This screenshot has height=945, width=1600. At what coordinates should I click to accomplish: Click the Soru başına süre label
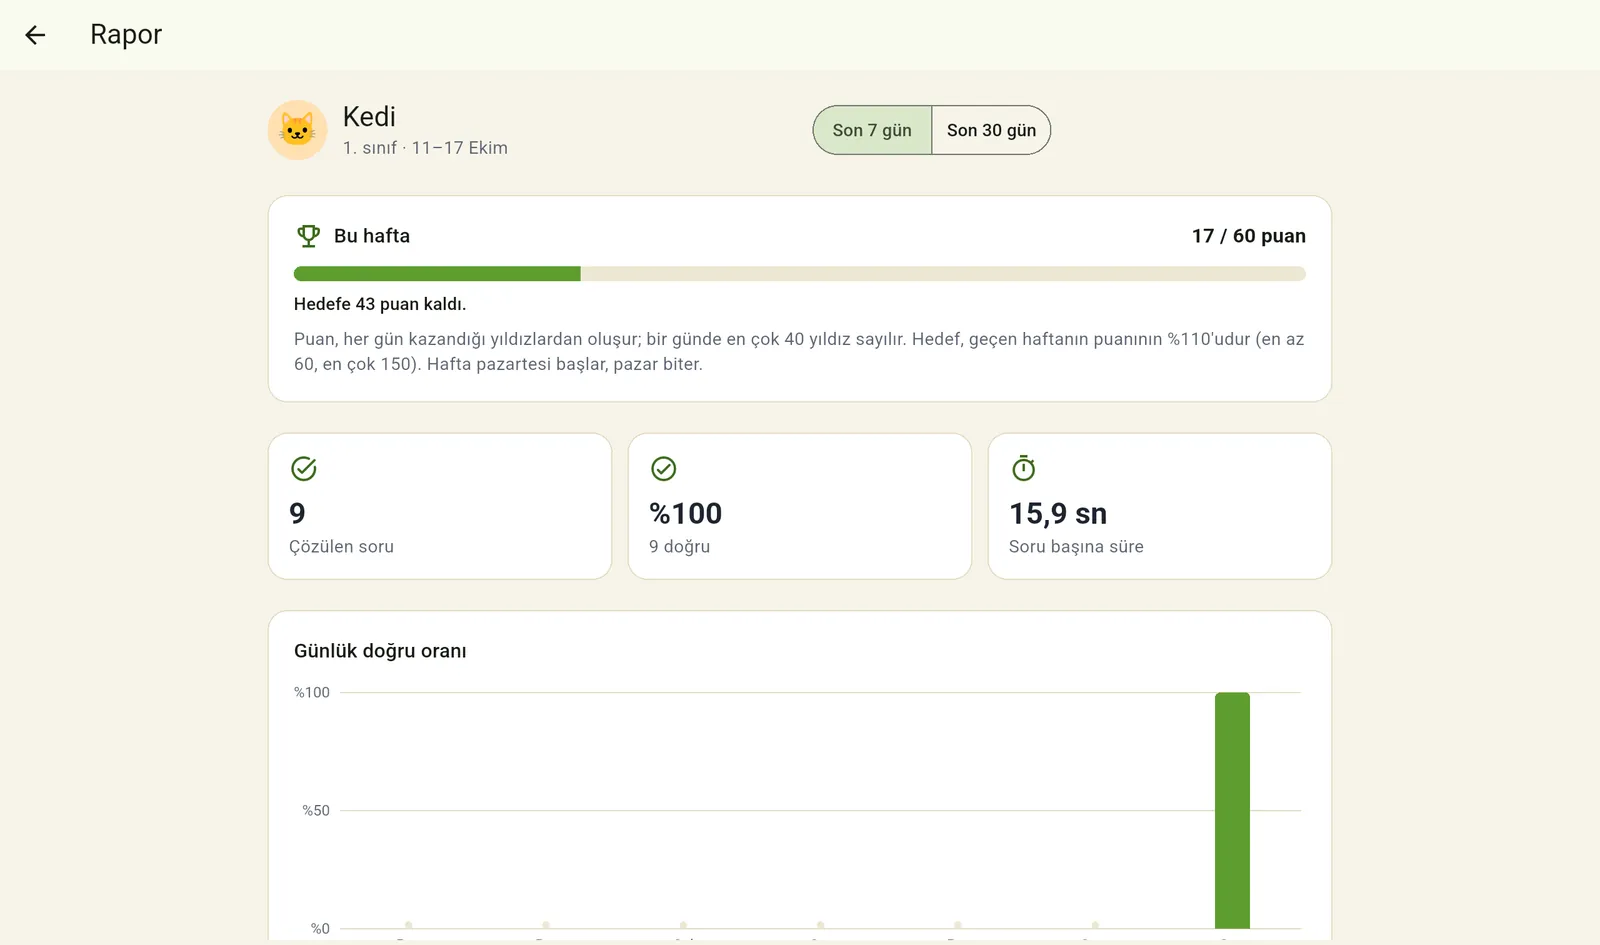point(1076,547)
